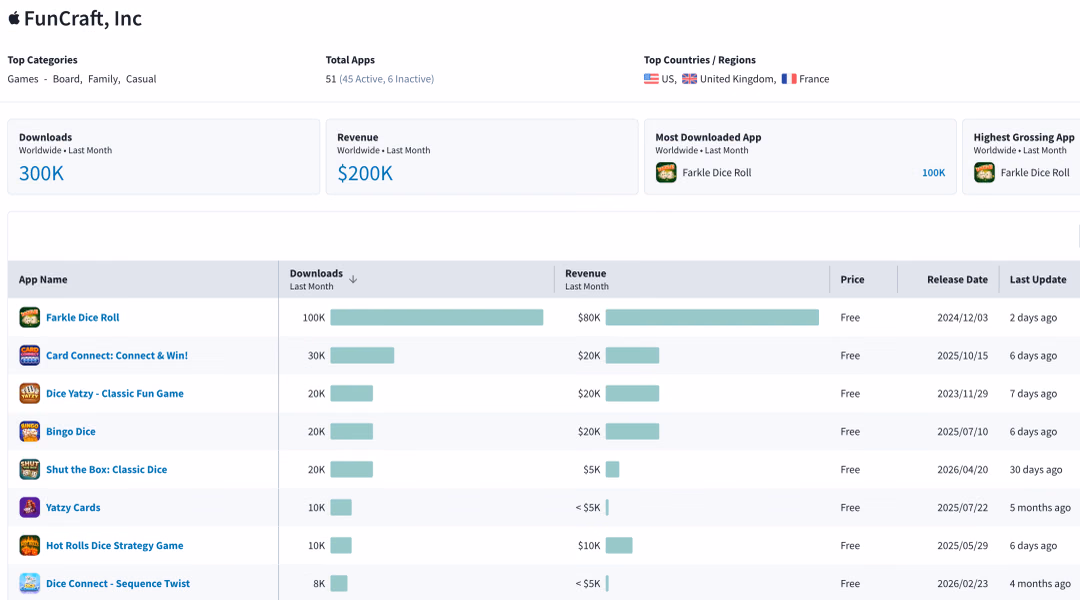Screen dimensions: 1080x600
Task: Click the Card Connect: Connect & Win! app icon
Action: pyautogui.click(x=30, y=355)
